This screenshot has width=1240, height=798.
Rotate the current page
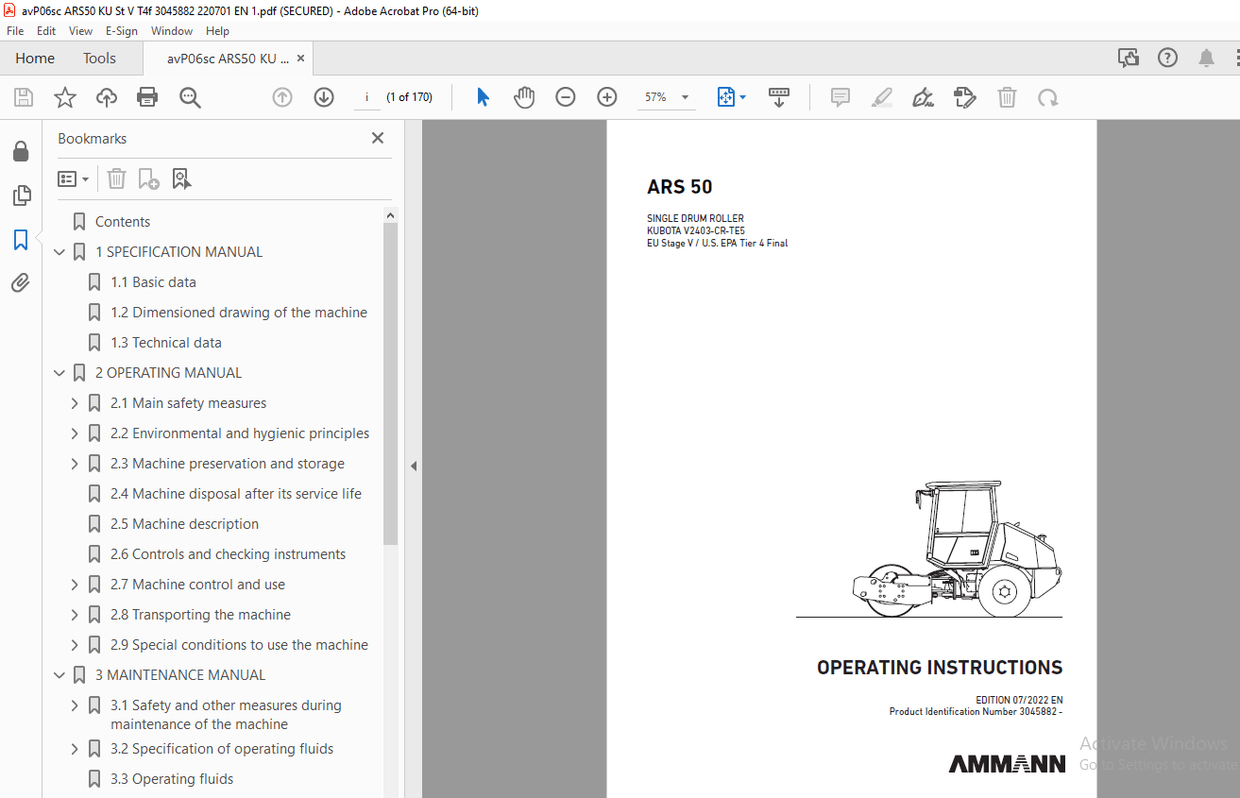1046,97
